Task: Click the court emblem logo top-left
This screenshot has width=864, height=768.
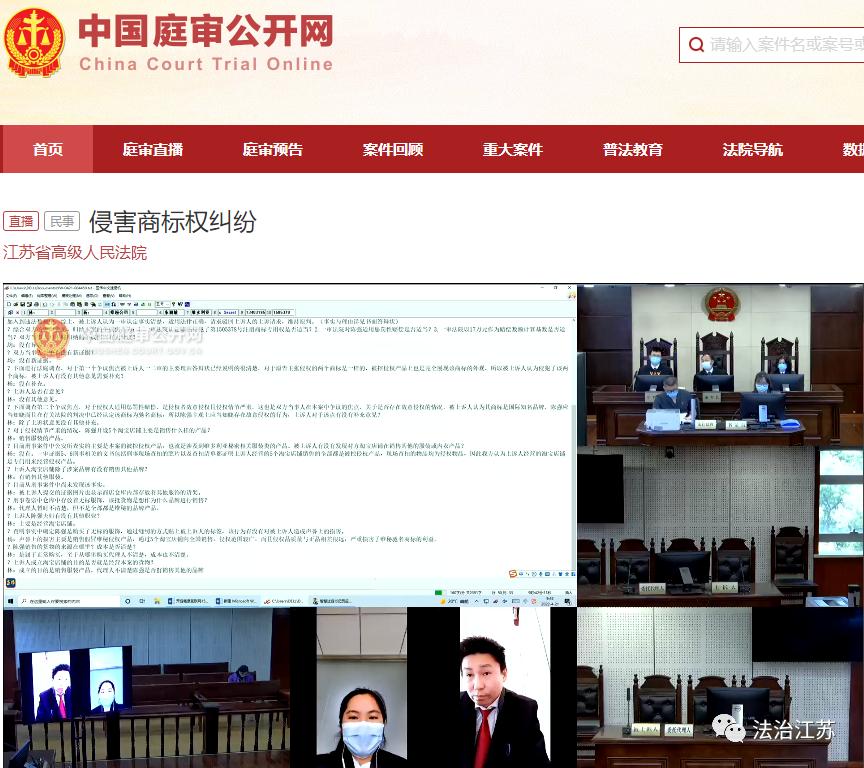Action: point(36,42)
